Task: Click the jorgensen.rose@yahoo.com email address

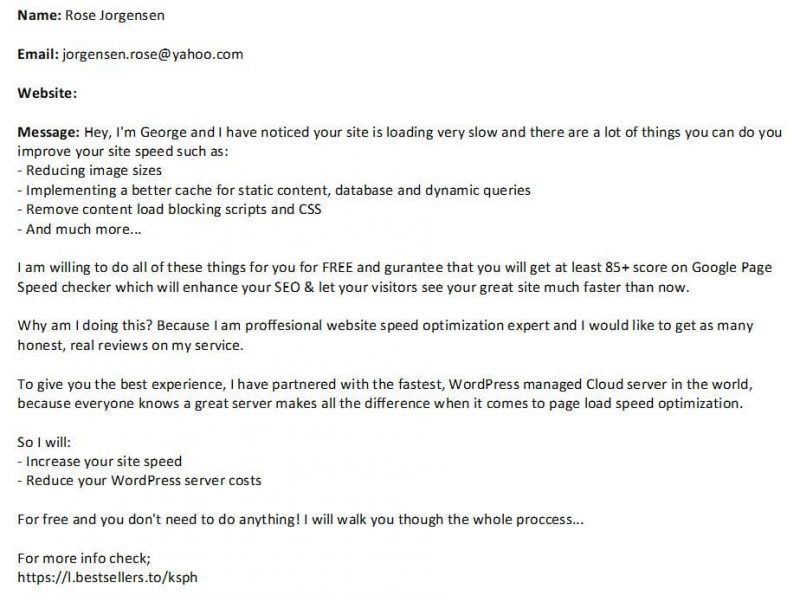Action: [153, 54]
